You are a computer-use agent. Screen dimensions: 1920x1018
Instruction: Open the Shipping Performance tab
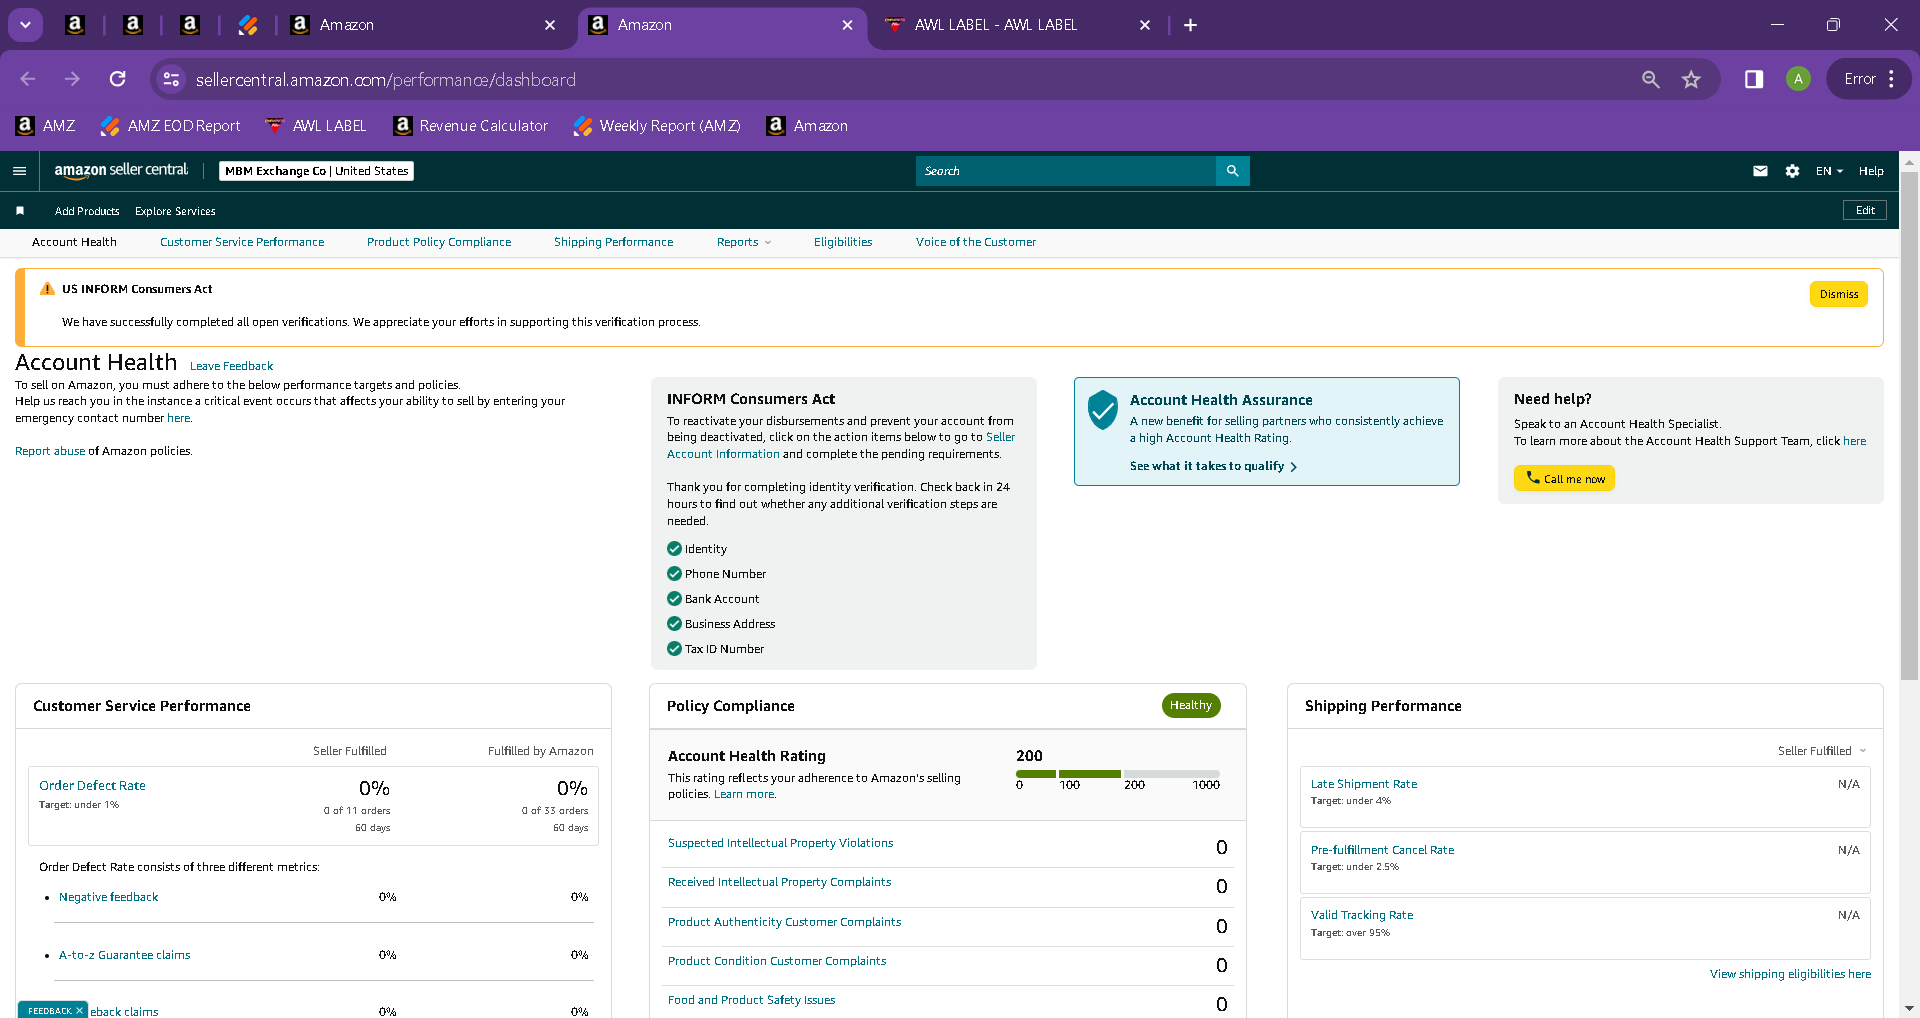tap(614, 242)
